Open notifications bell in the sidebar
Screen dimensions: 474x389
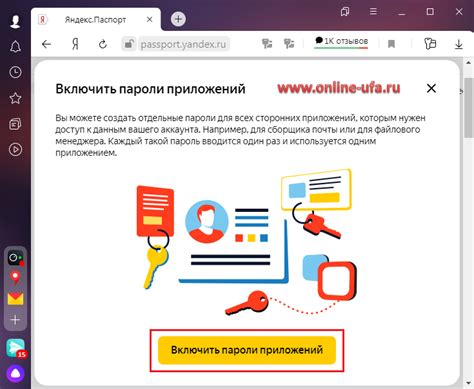15,47
